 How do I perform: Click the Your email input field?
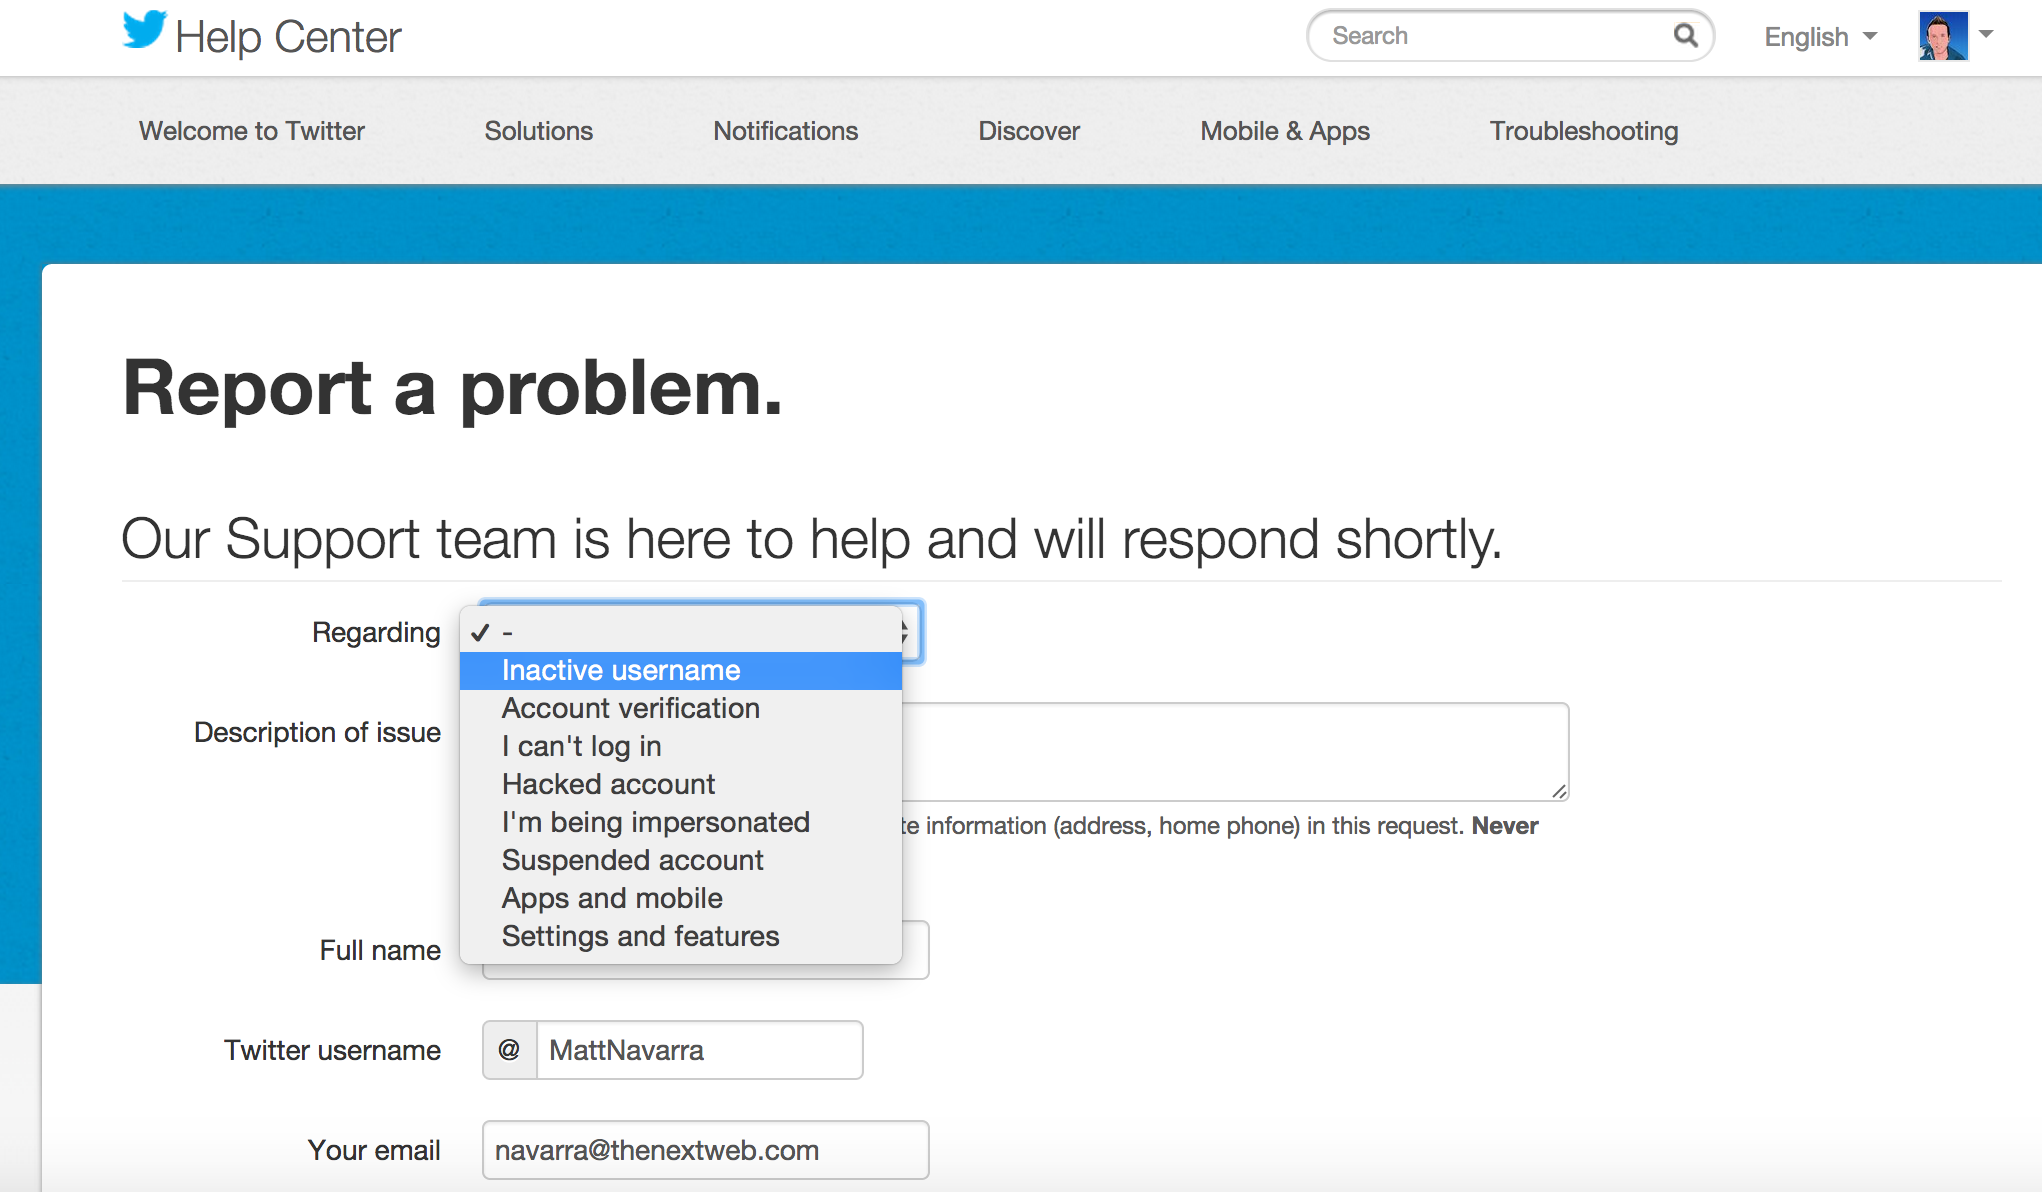point(705,1150)
